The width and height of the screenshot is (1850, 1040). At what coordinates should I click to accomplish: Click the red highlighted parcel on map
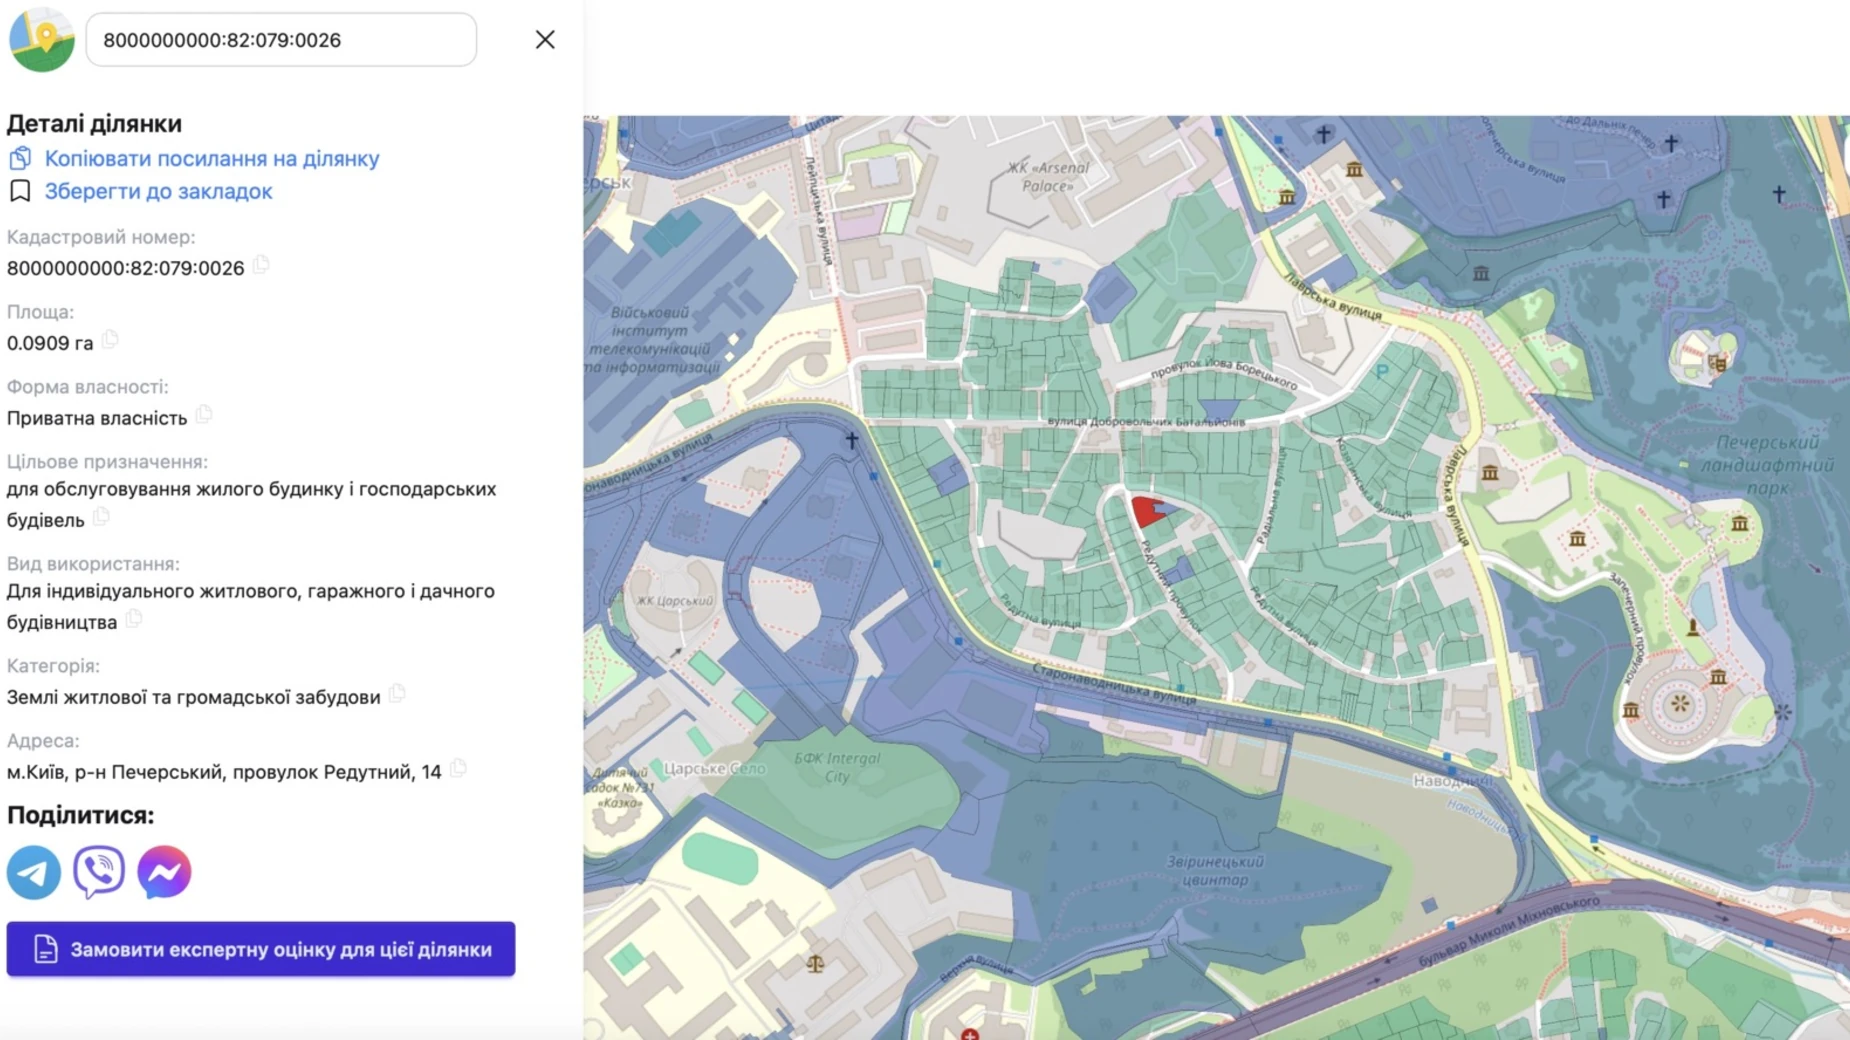tap(1146, 511)
